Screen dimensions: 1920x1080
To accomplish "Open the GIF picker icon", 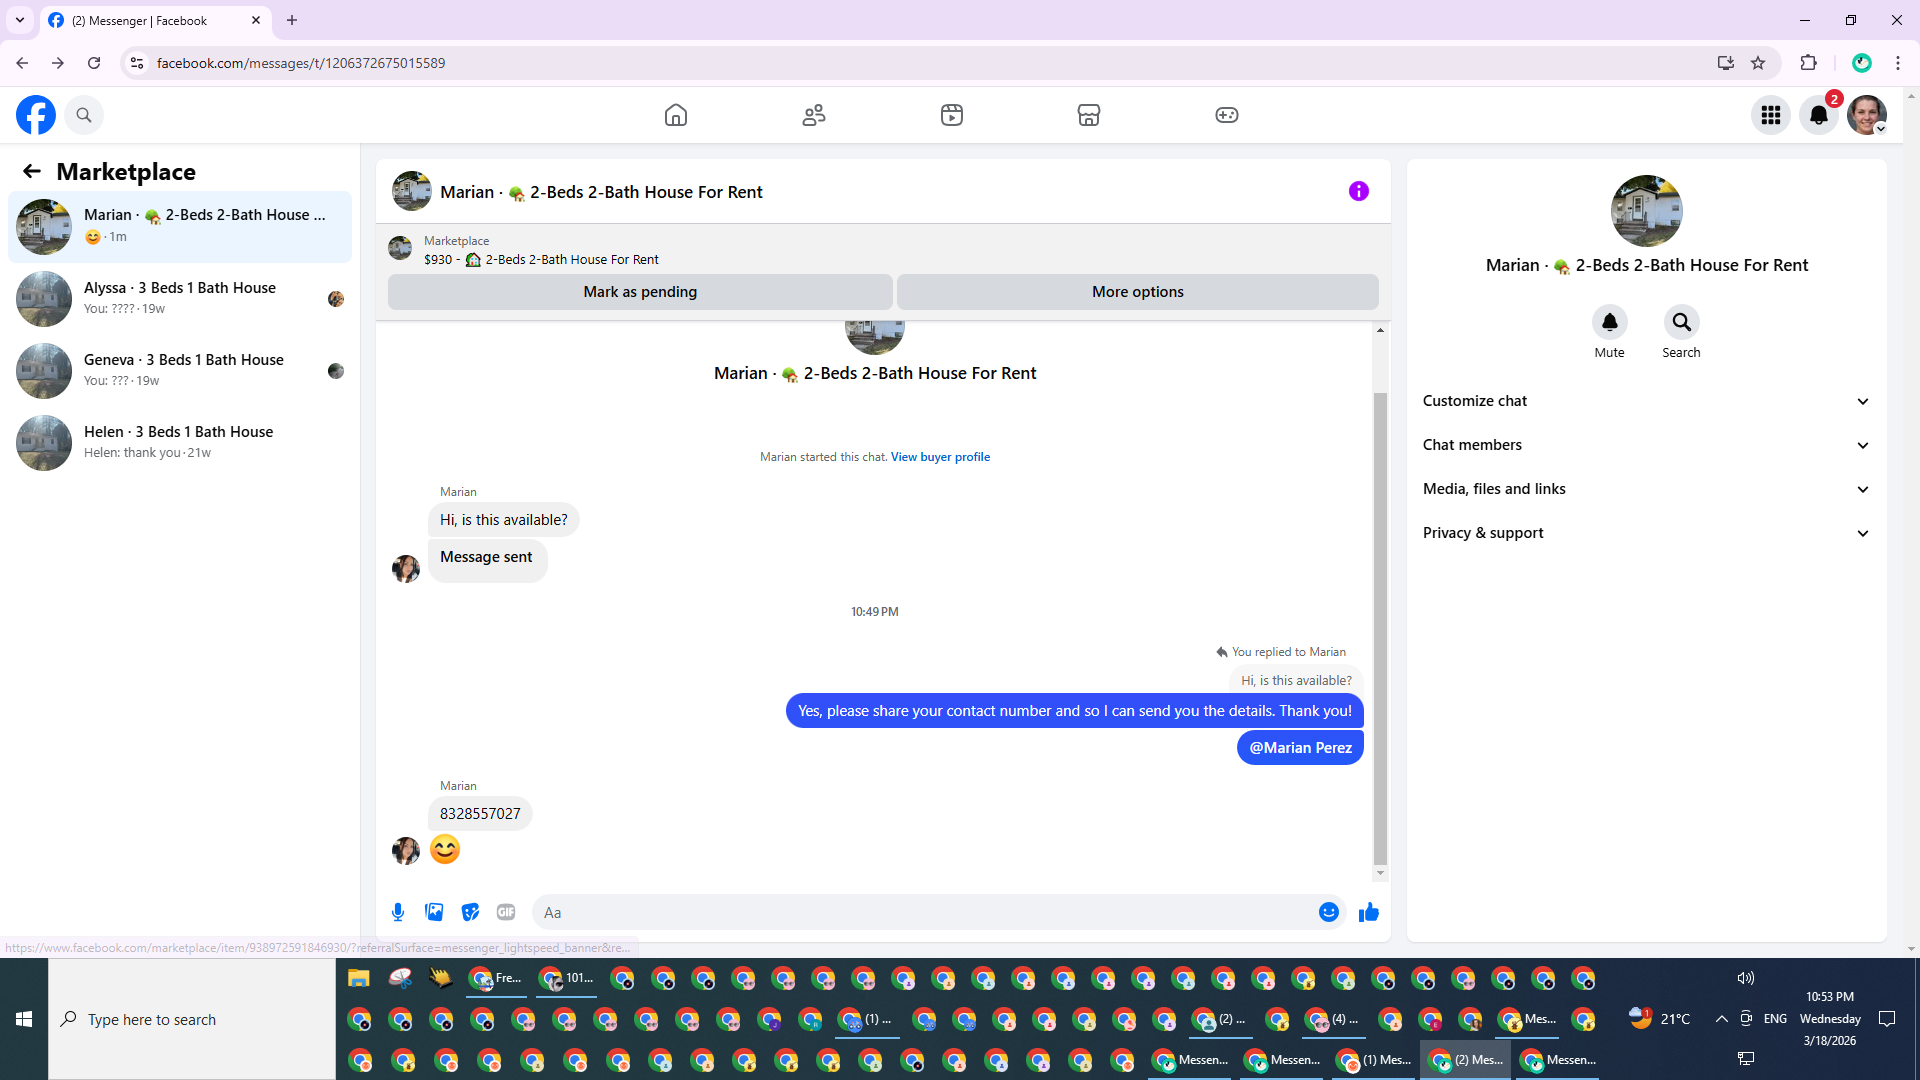I will tap(506, 912).
